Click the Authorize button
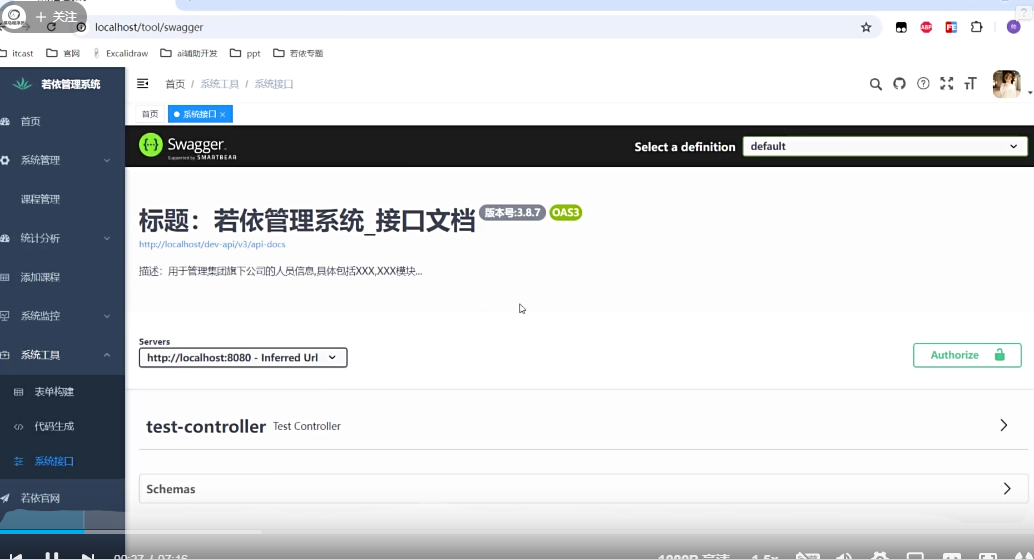 click(967, 355)
